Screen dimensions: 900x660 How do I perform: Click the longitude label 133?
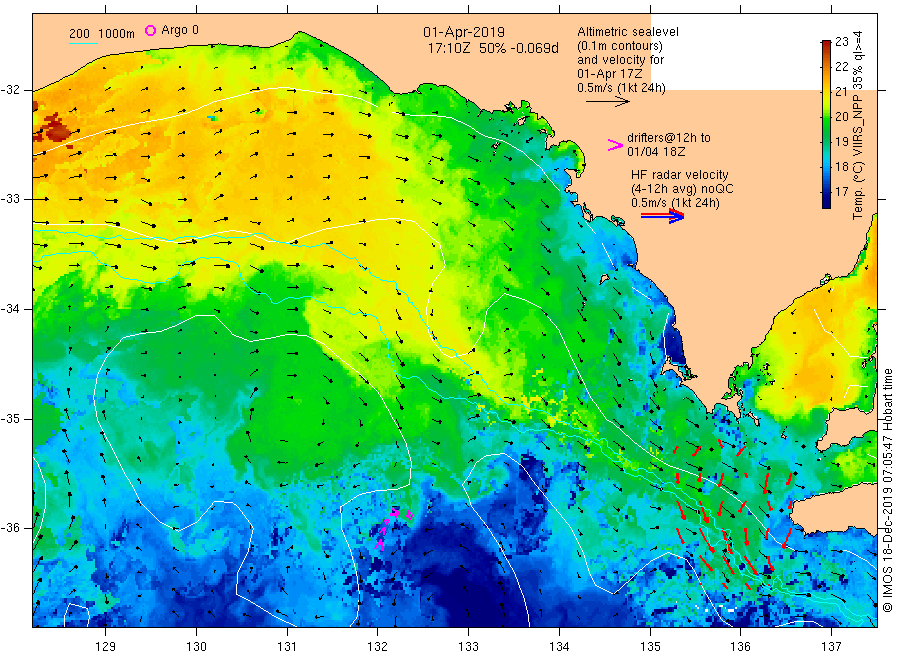[x=468, y=647]
